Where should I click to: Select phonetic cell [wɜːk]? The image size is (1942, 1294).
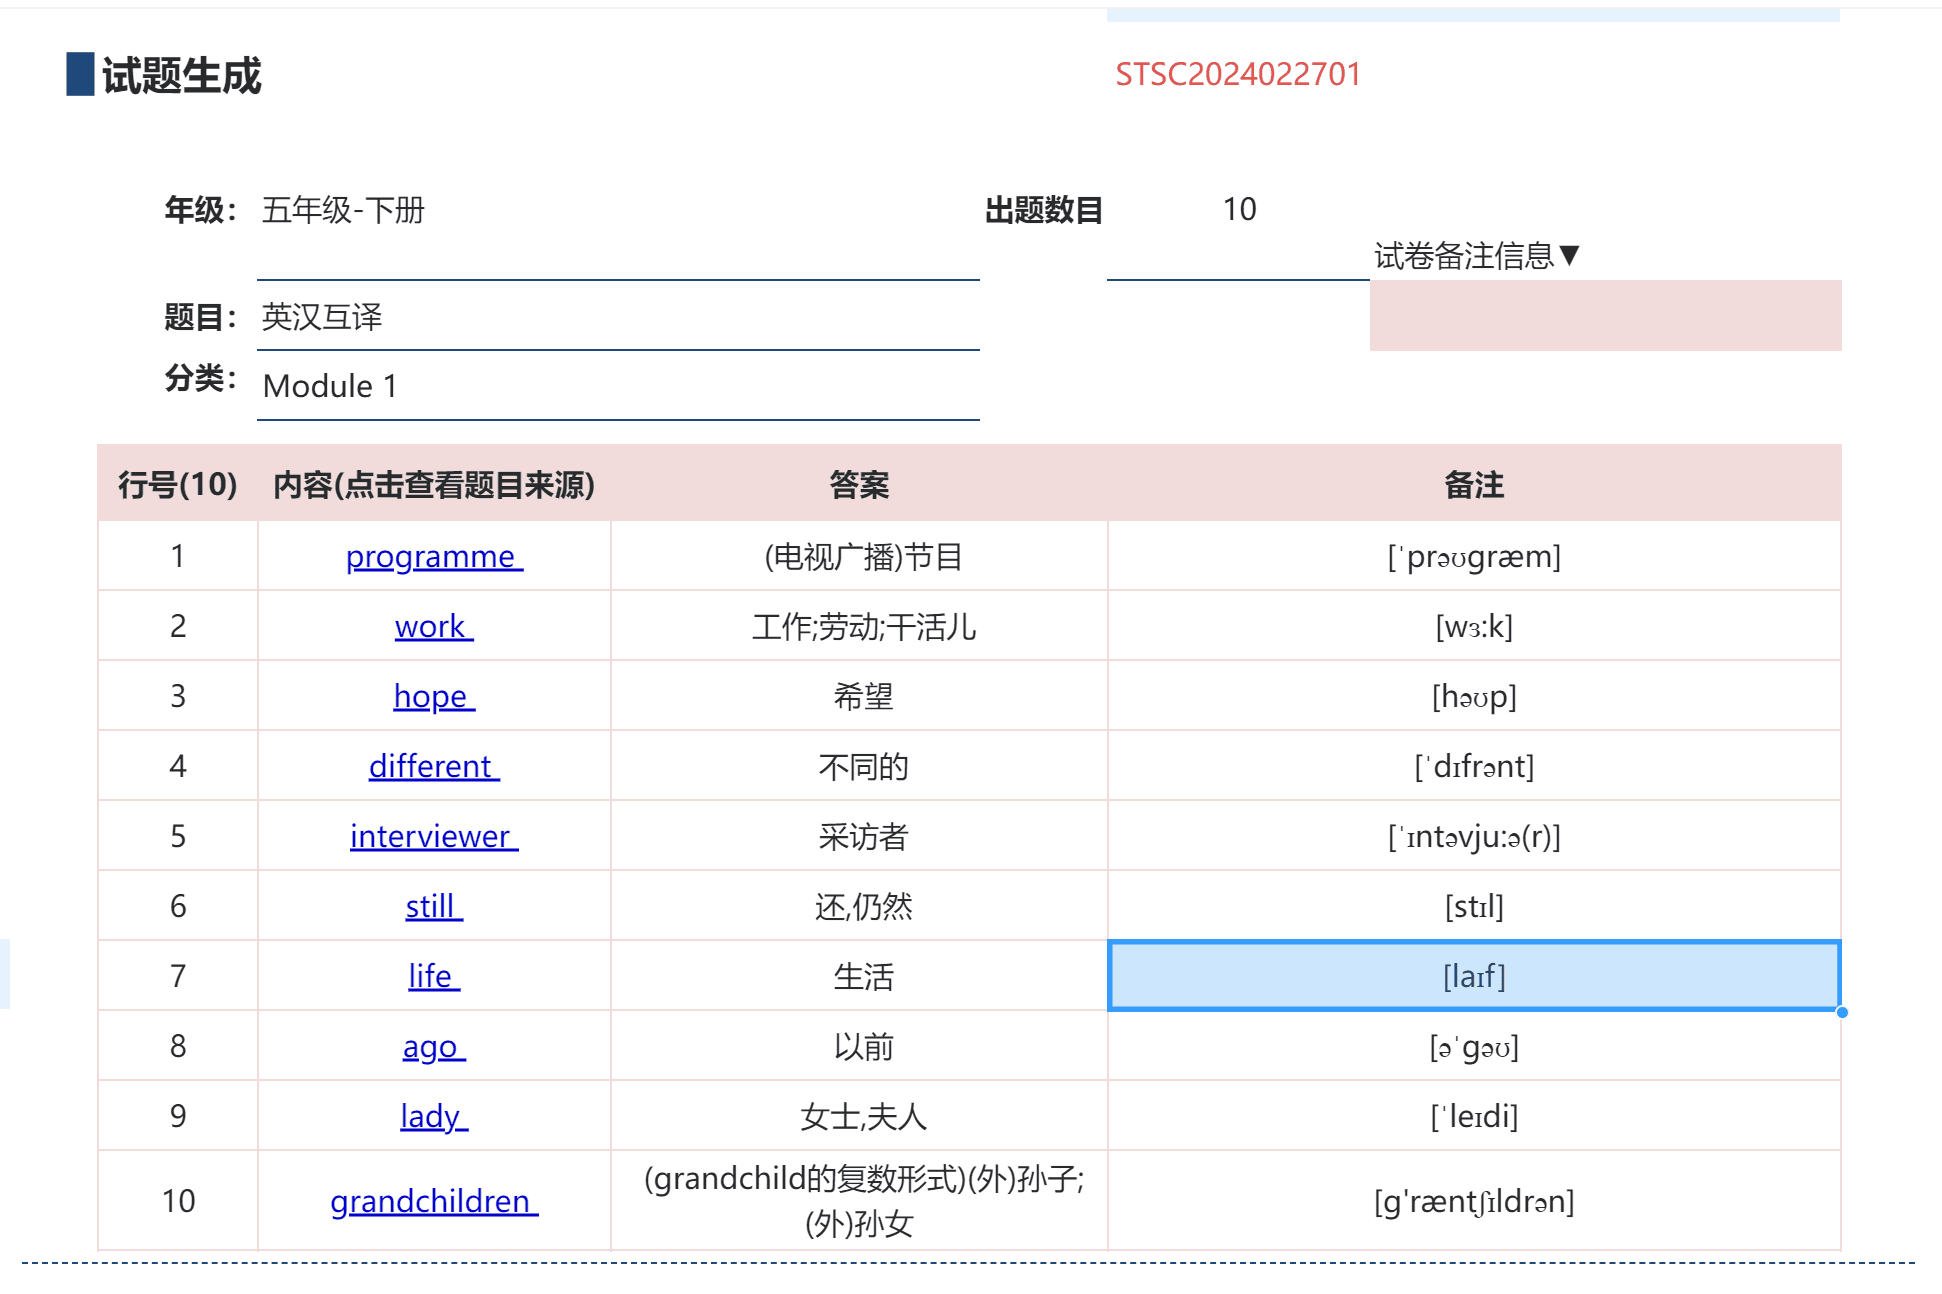click(1474, 626)
